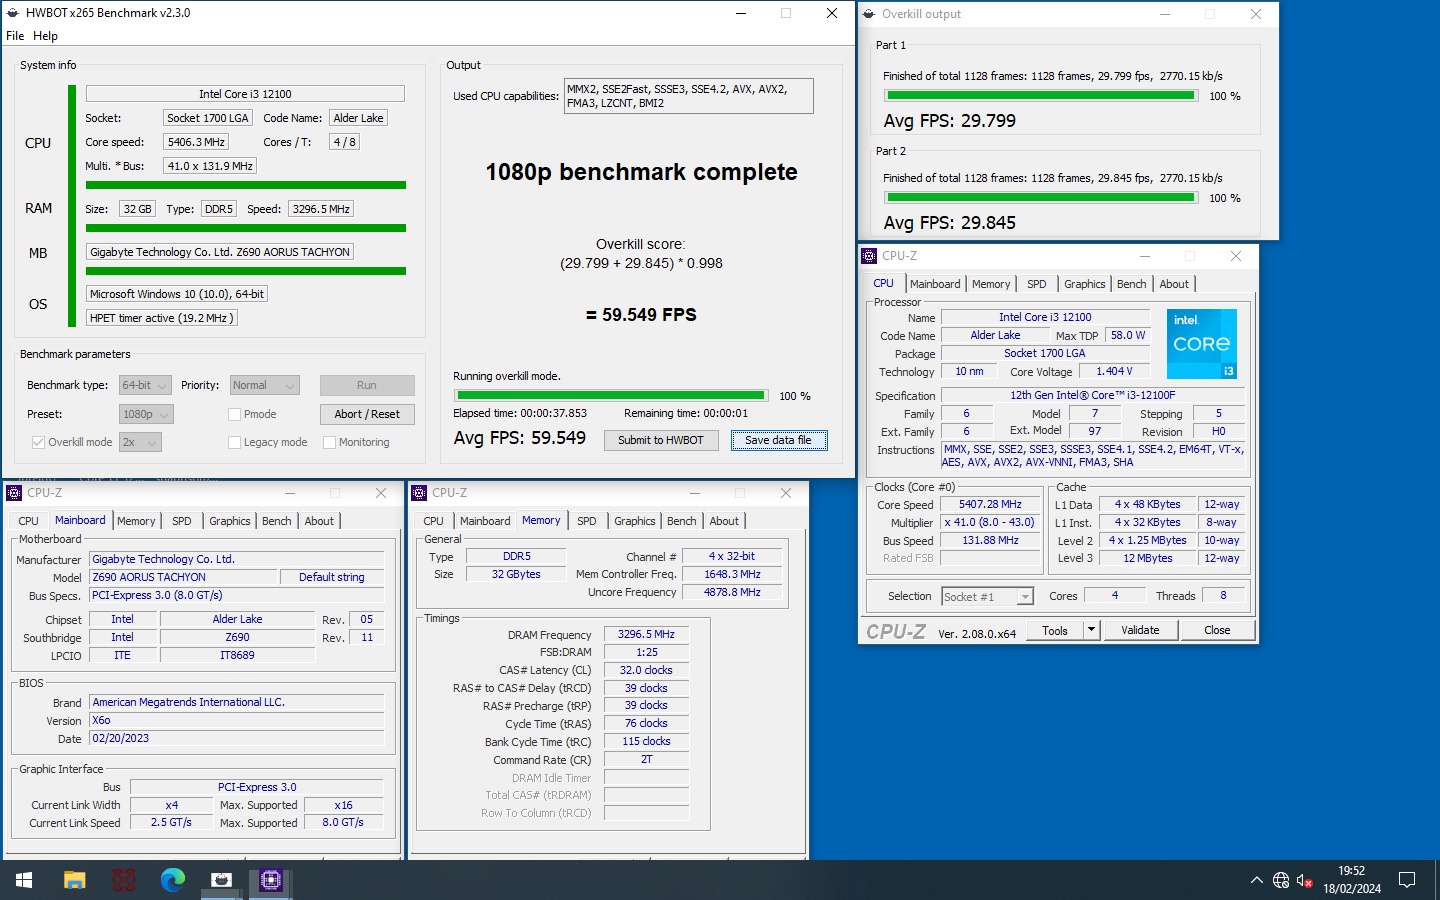Click the Intel Core i3 logo

pyautogui.click(x=1202, y=343)
